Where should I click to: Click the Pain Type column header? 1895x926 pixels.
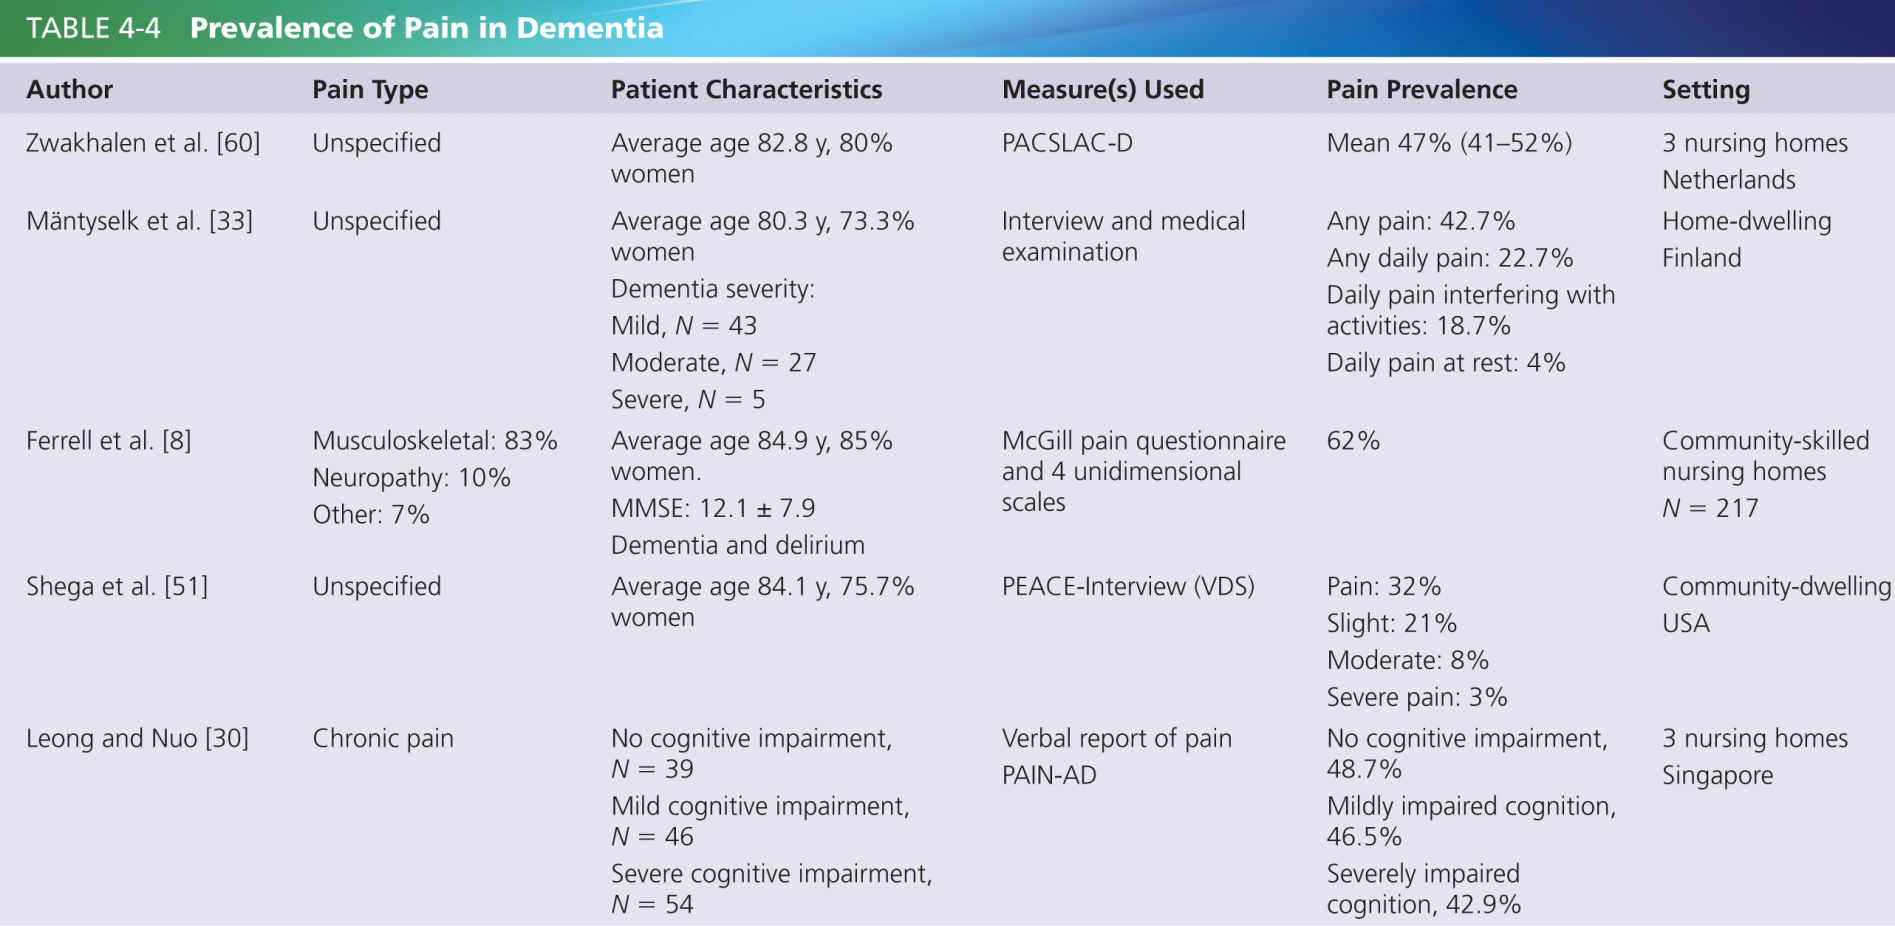coord(370,90)
